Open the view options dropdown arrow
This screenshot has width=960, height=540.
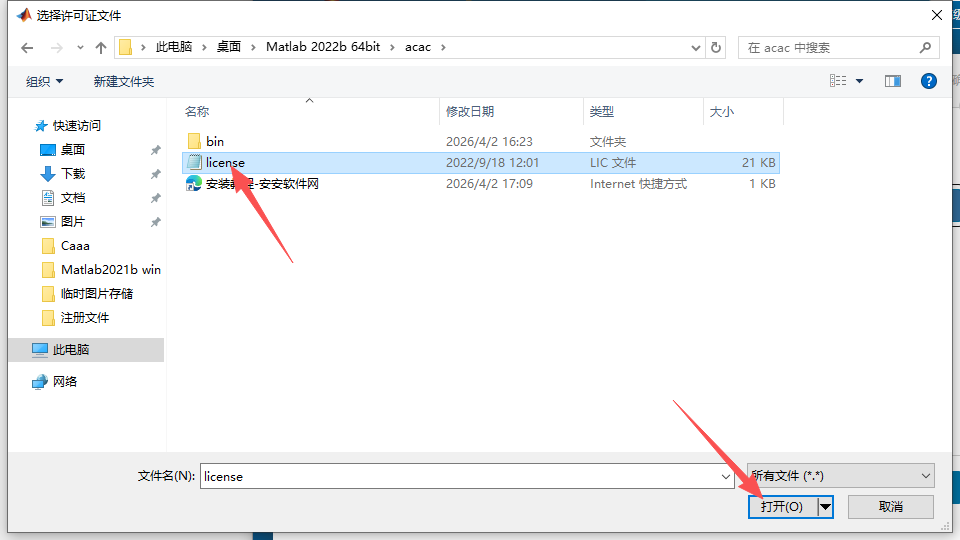860,81
